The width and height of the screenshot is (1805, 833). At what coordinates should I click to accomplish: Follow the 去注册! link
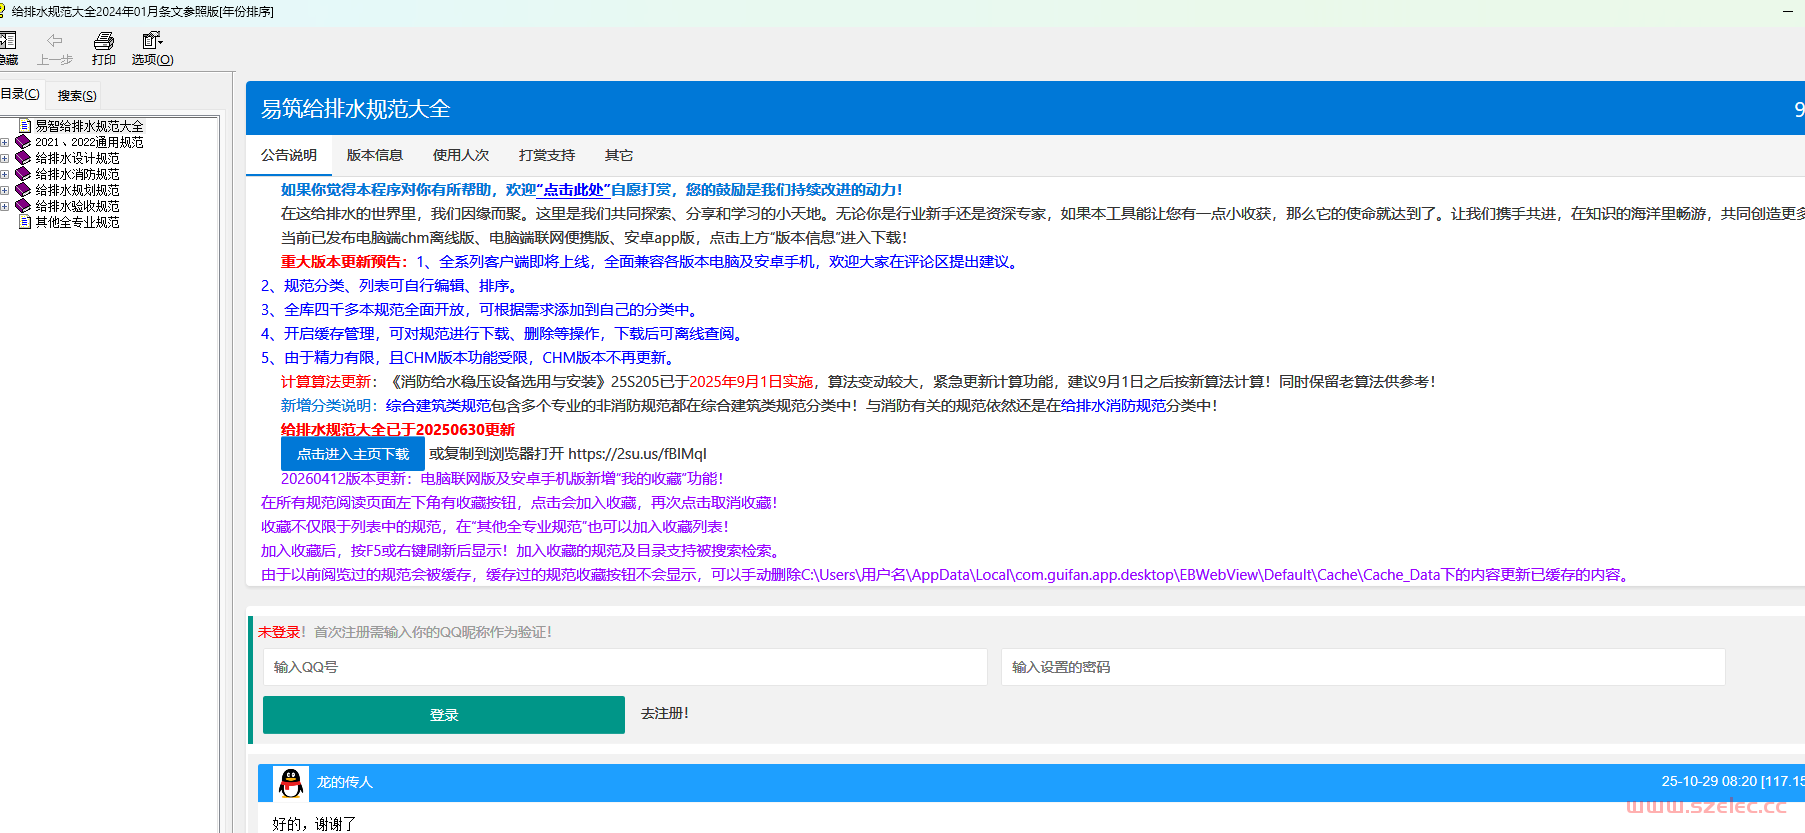pos(665,713)
